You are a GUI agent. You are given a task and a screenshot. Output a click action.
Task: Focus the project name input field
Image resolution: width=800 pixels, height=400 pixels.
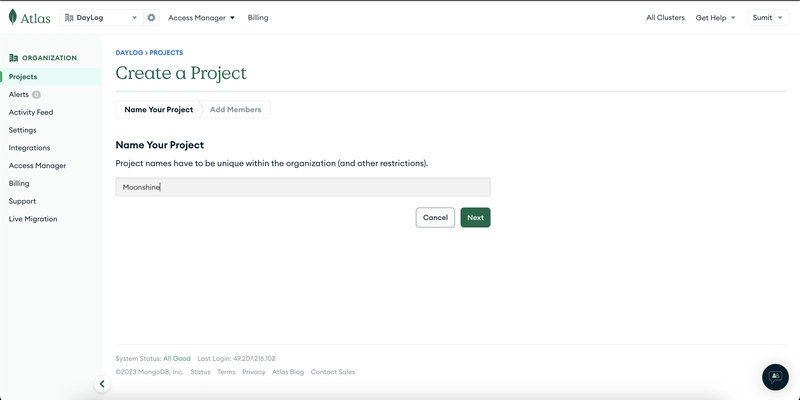[x=303, y=187]
